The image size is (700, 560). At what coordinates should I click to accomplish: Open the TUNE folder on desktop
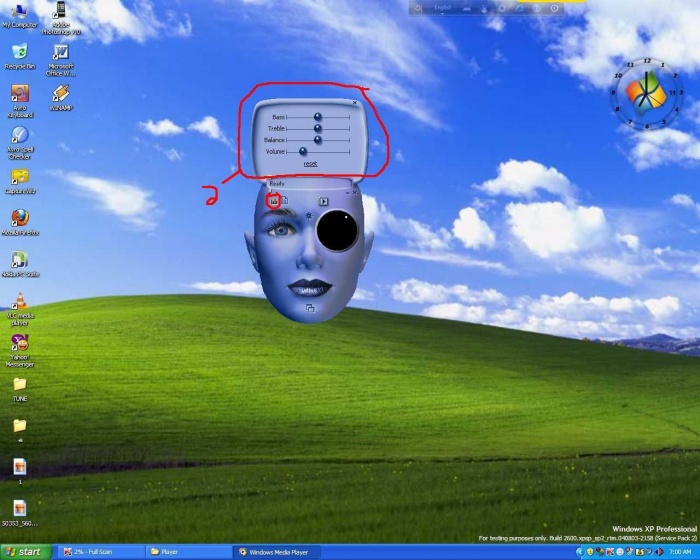(x=20, y=389)
